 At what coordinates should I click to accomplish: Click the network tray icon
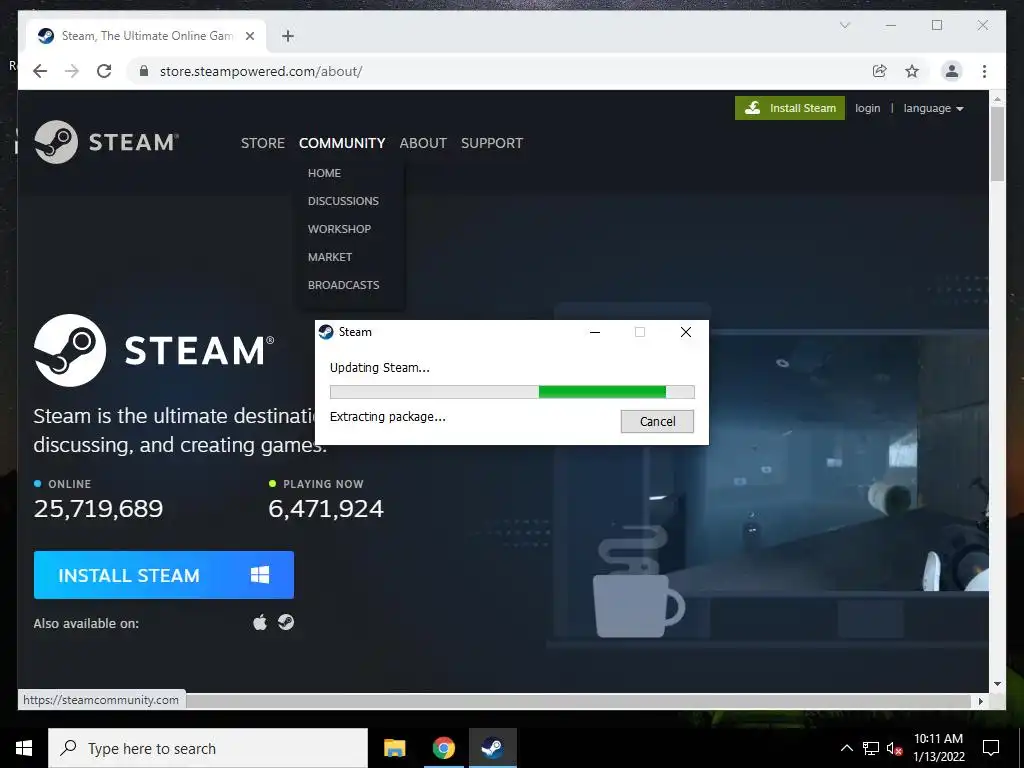[871, 748]
